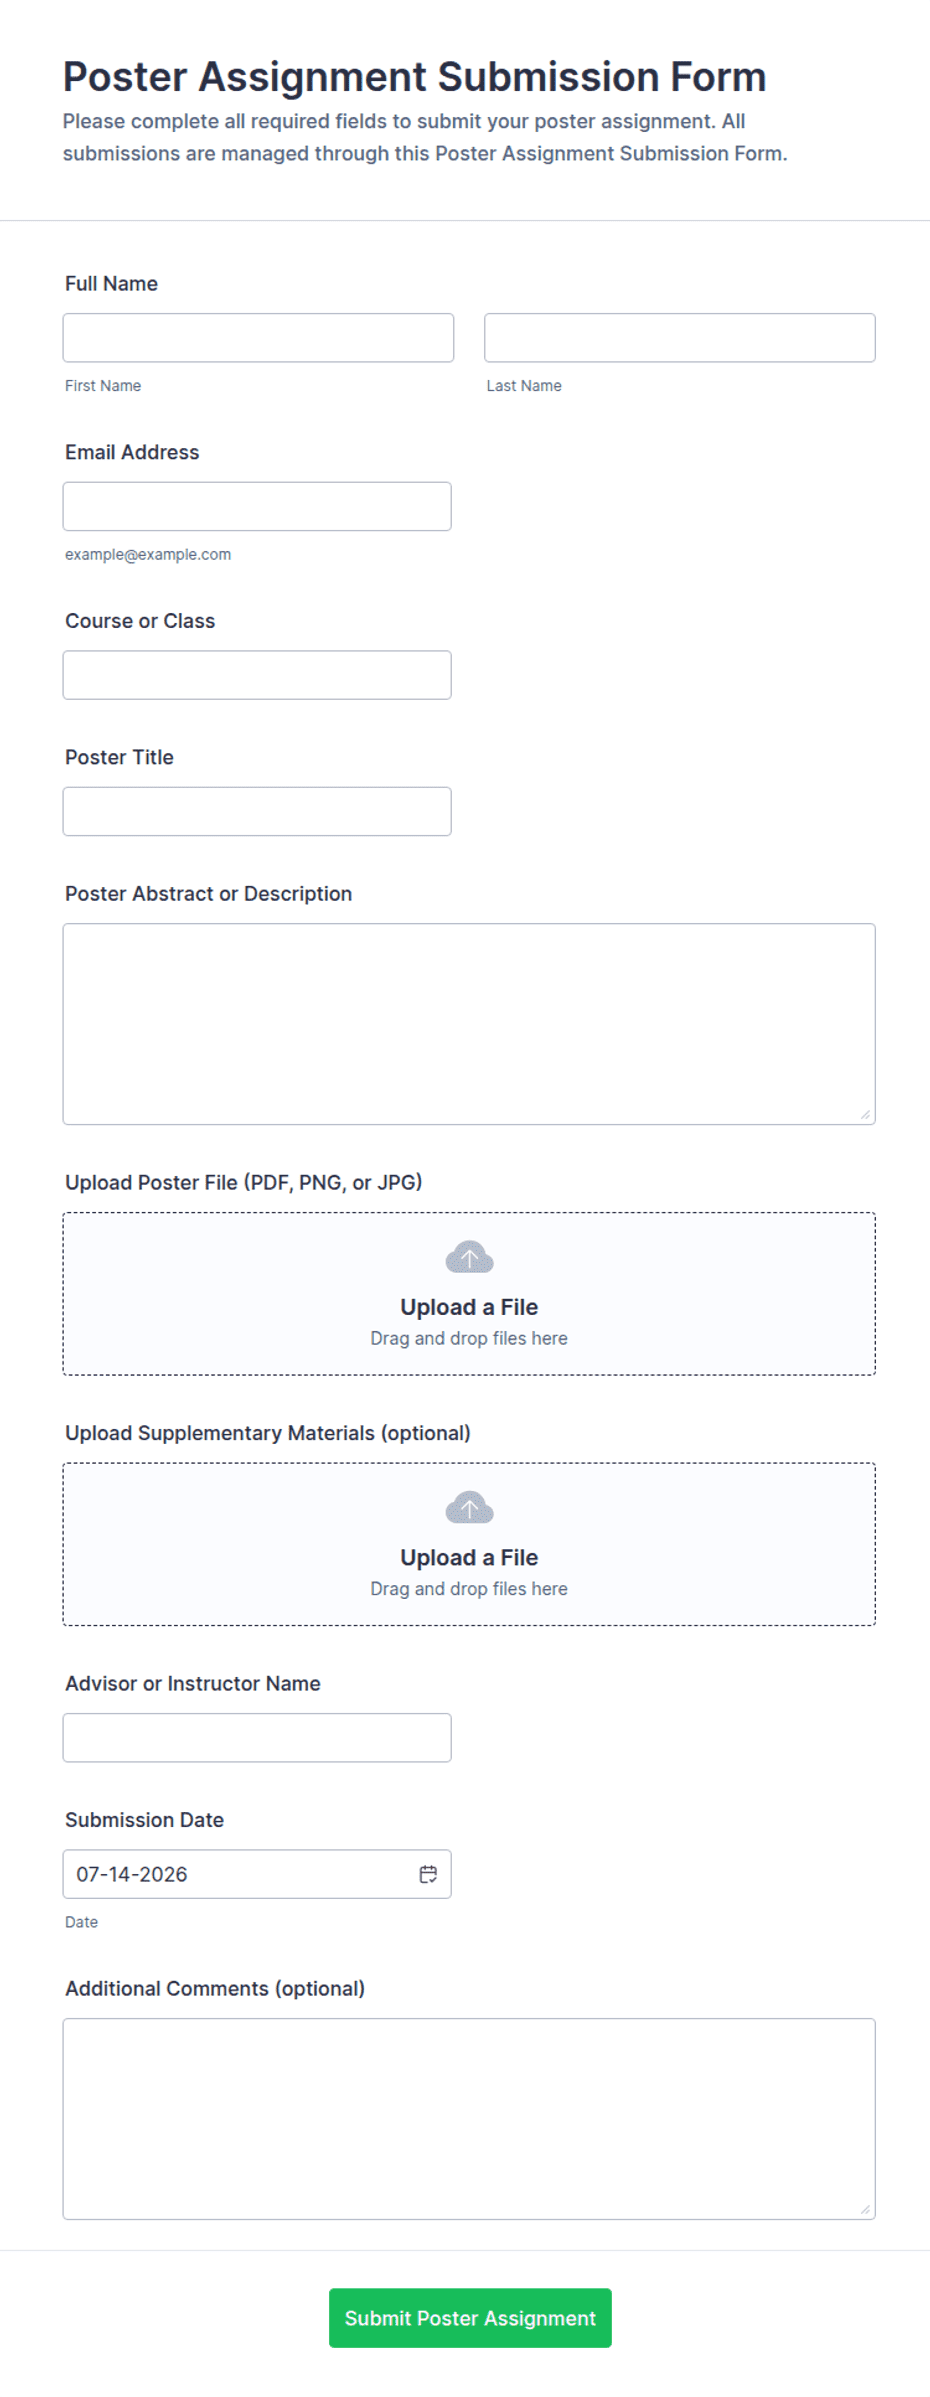Click the Last Name input field
This screenshot has height=2397, width=930.
pos(680,338)
